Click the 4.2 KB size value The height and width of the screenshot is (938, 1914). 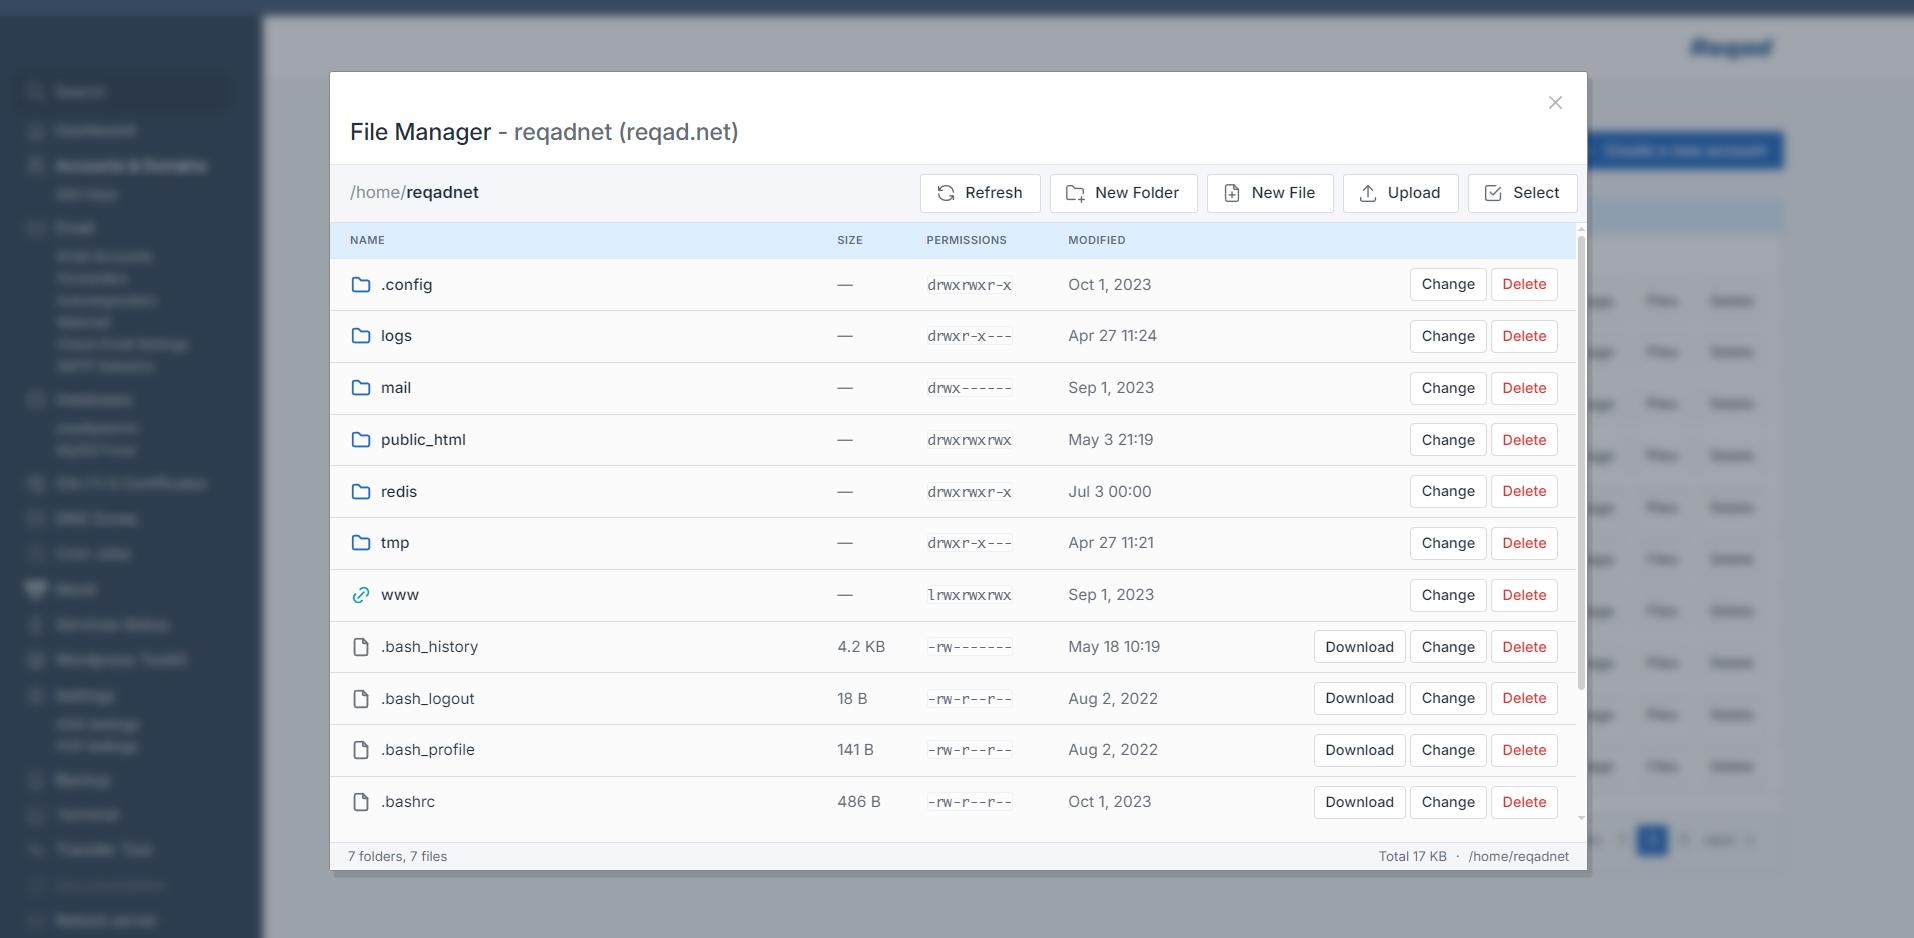point(861,647)
